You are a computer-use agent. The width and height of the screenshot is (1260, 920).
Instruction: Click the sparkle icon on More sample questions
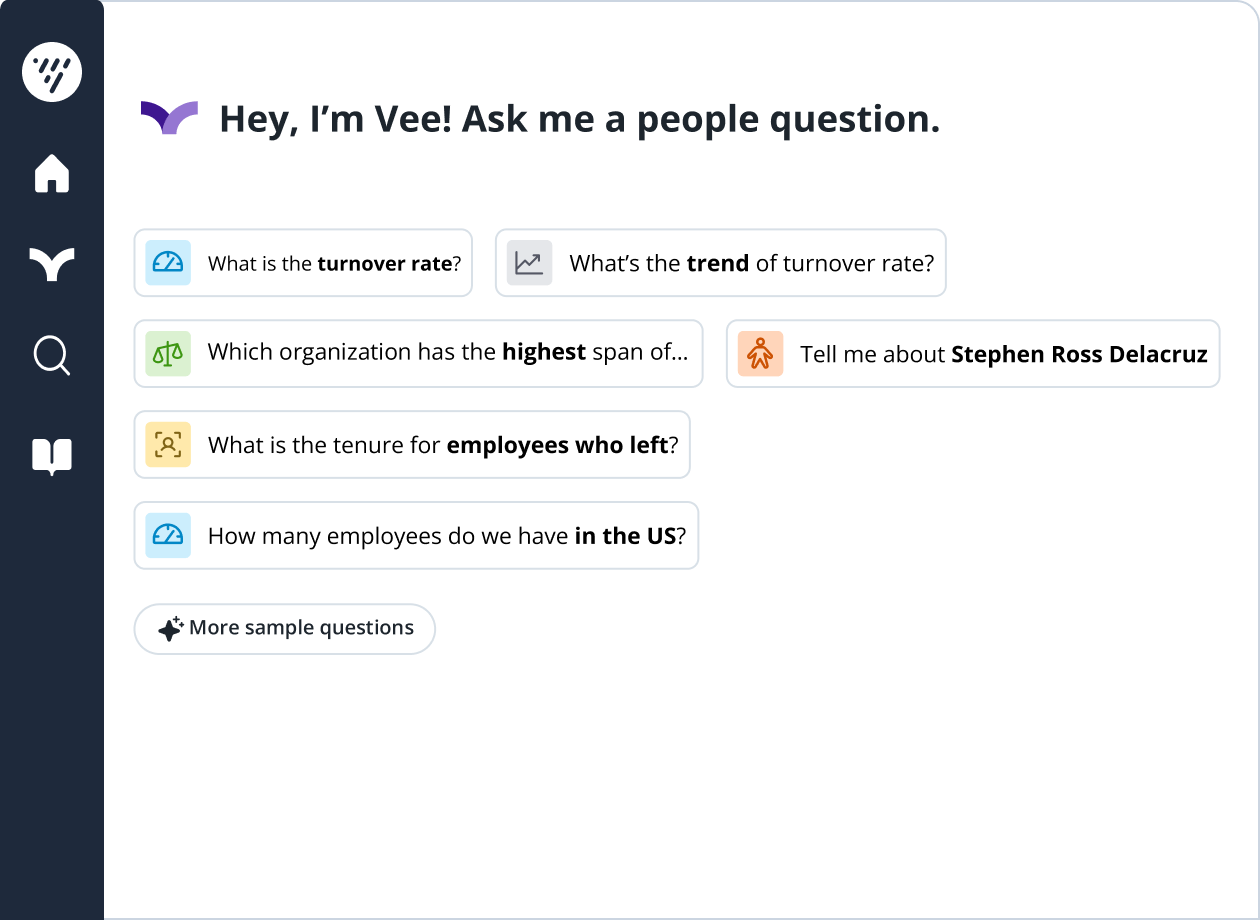170,628
